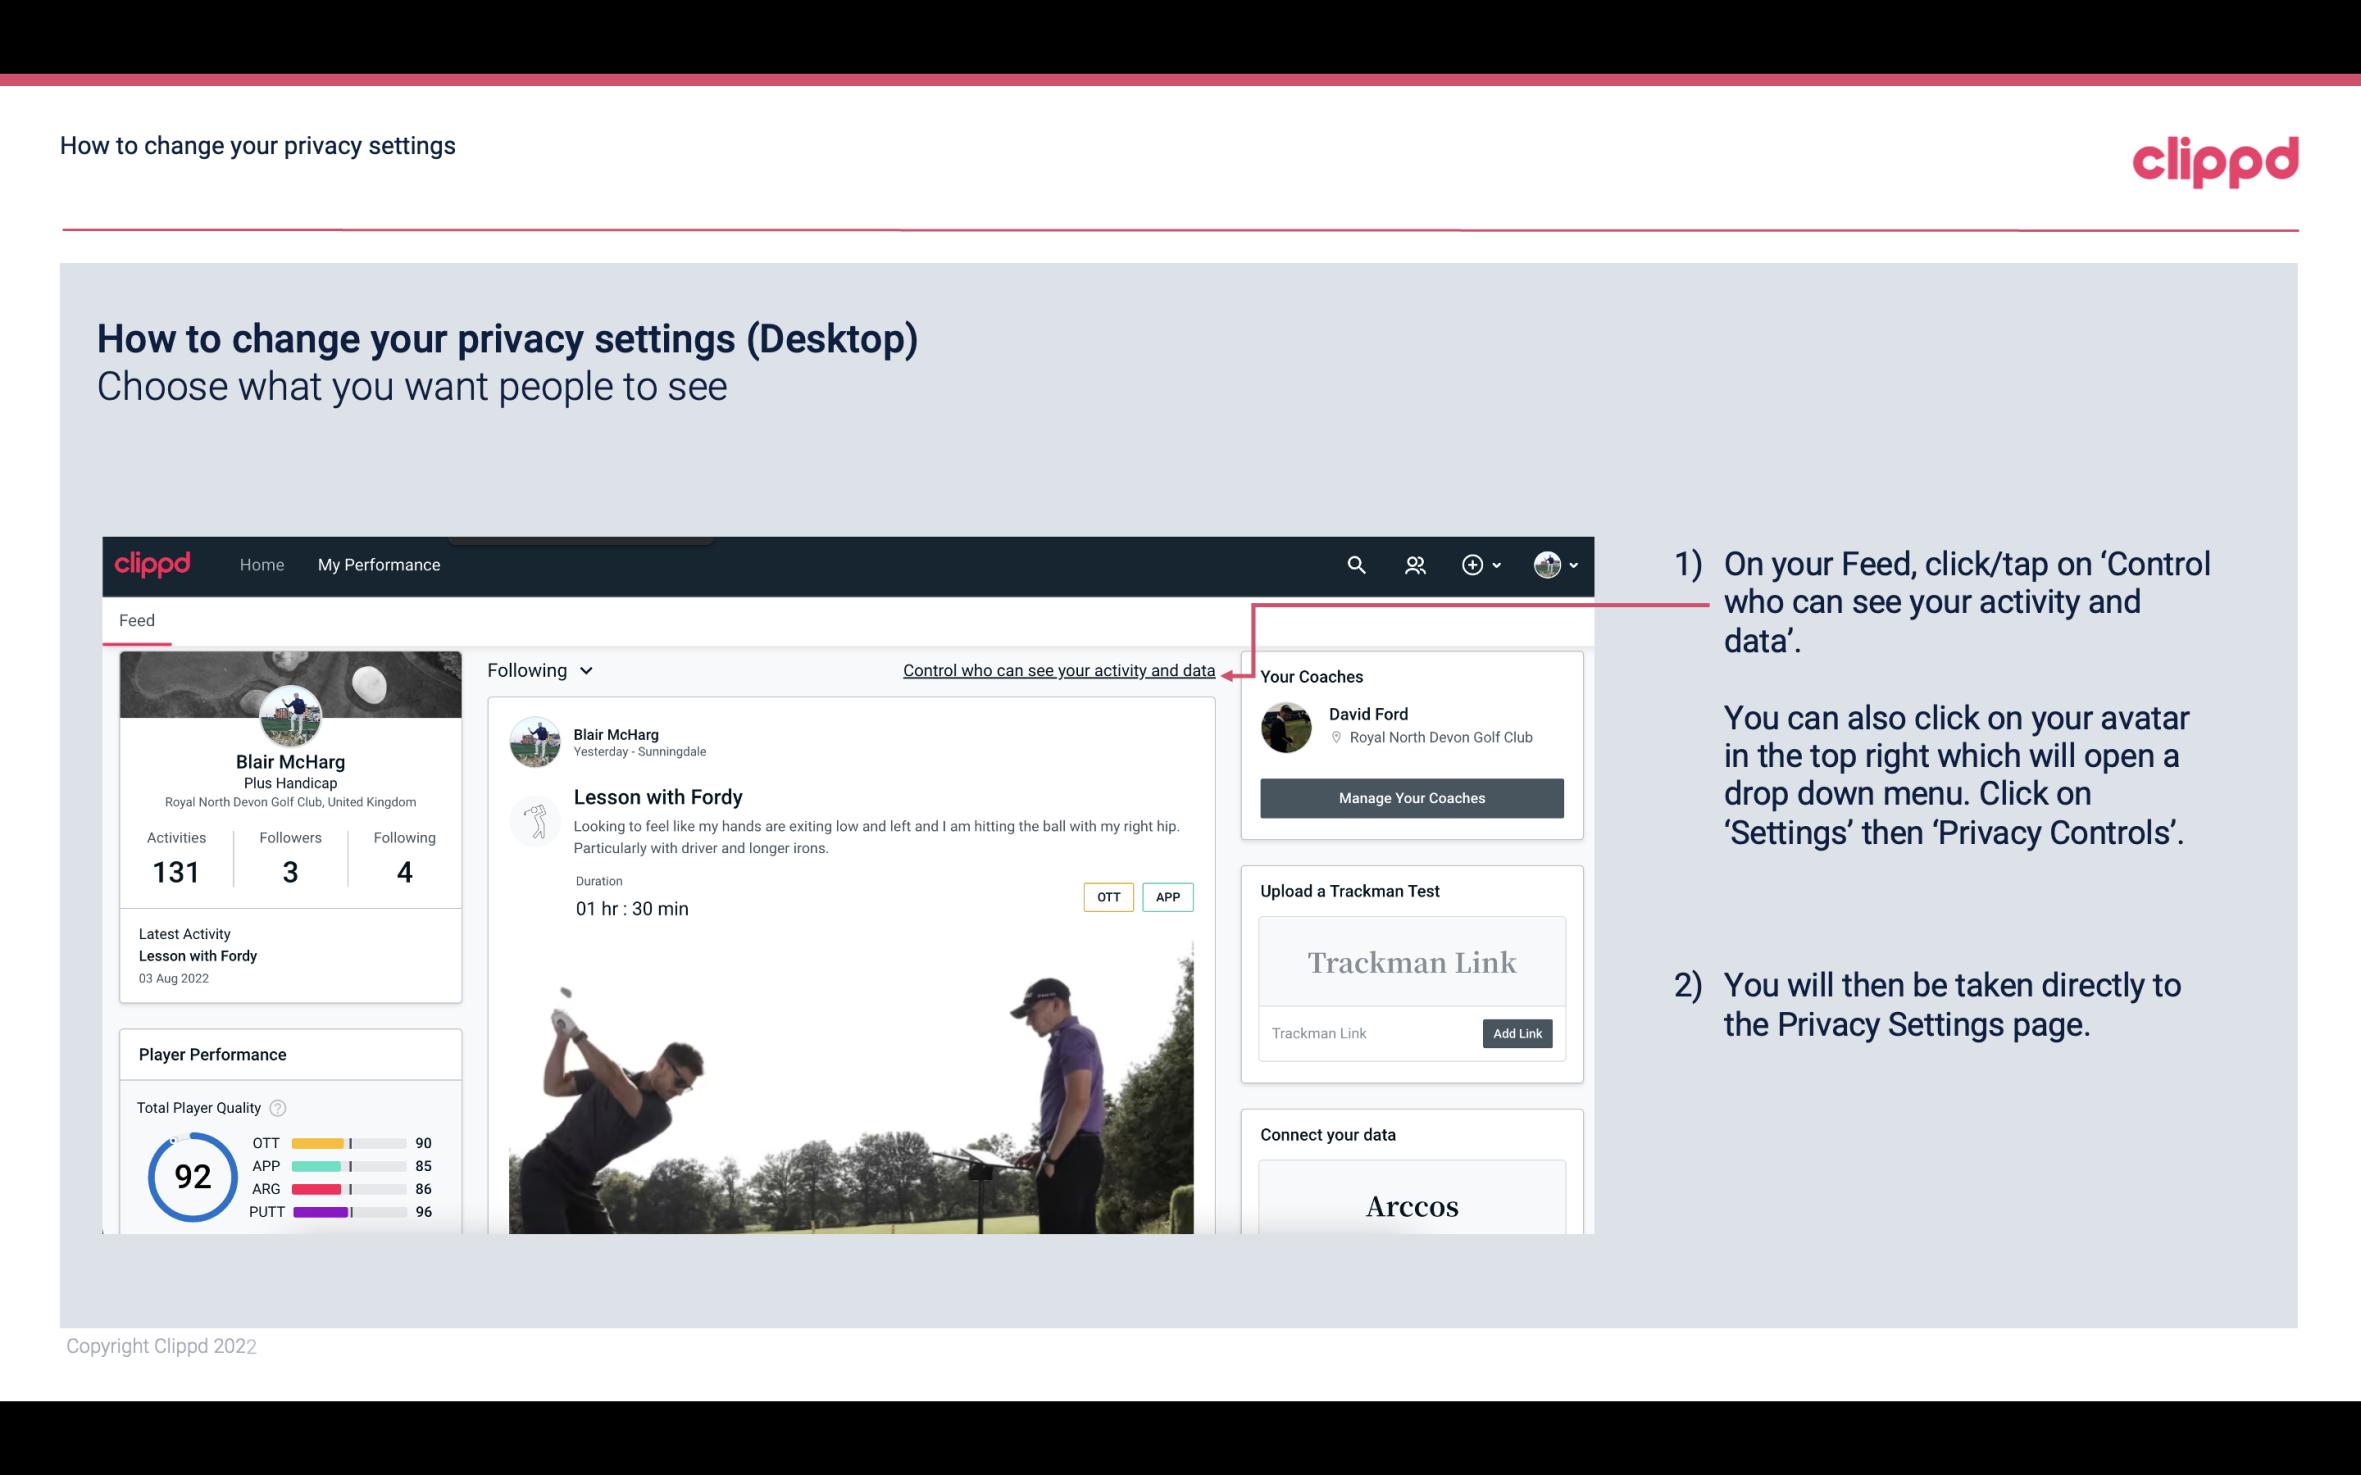This screenshot has height=1475, width=2361.
Task: Click the people/connections icon in navbar
Action: coord(1415,564)
